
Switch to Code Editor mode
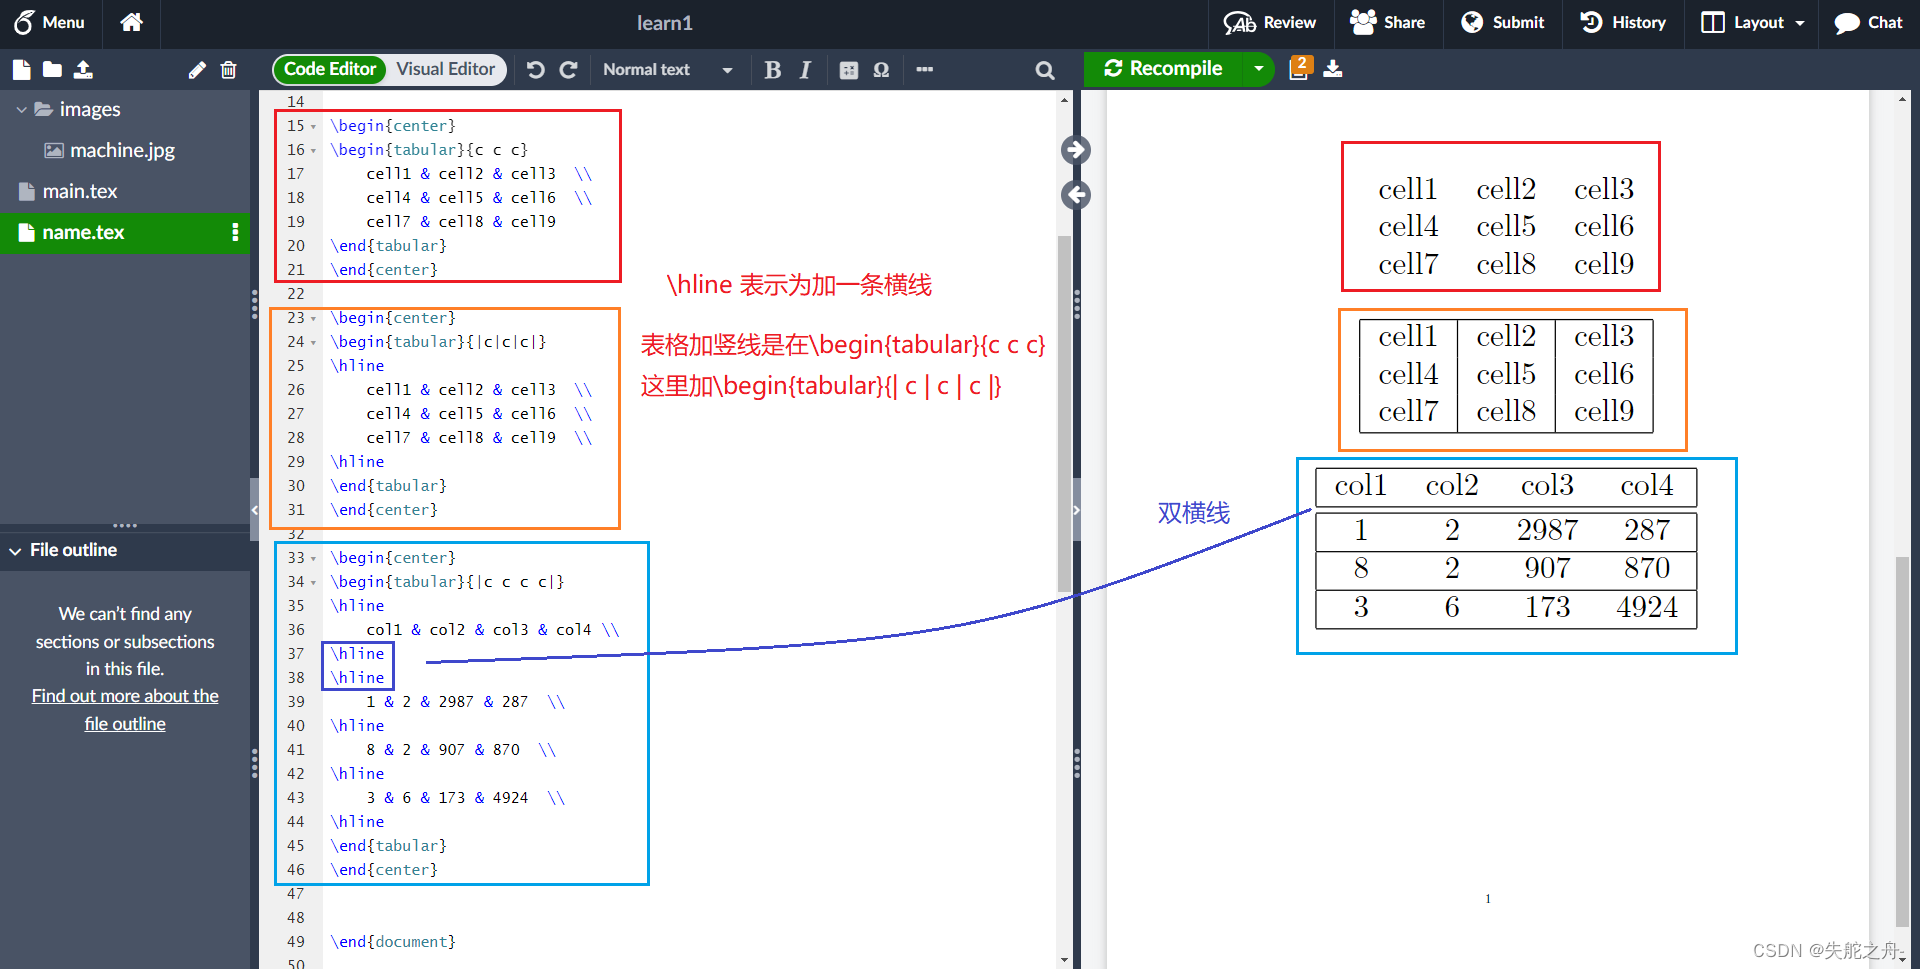click(x=329, y=69)
